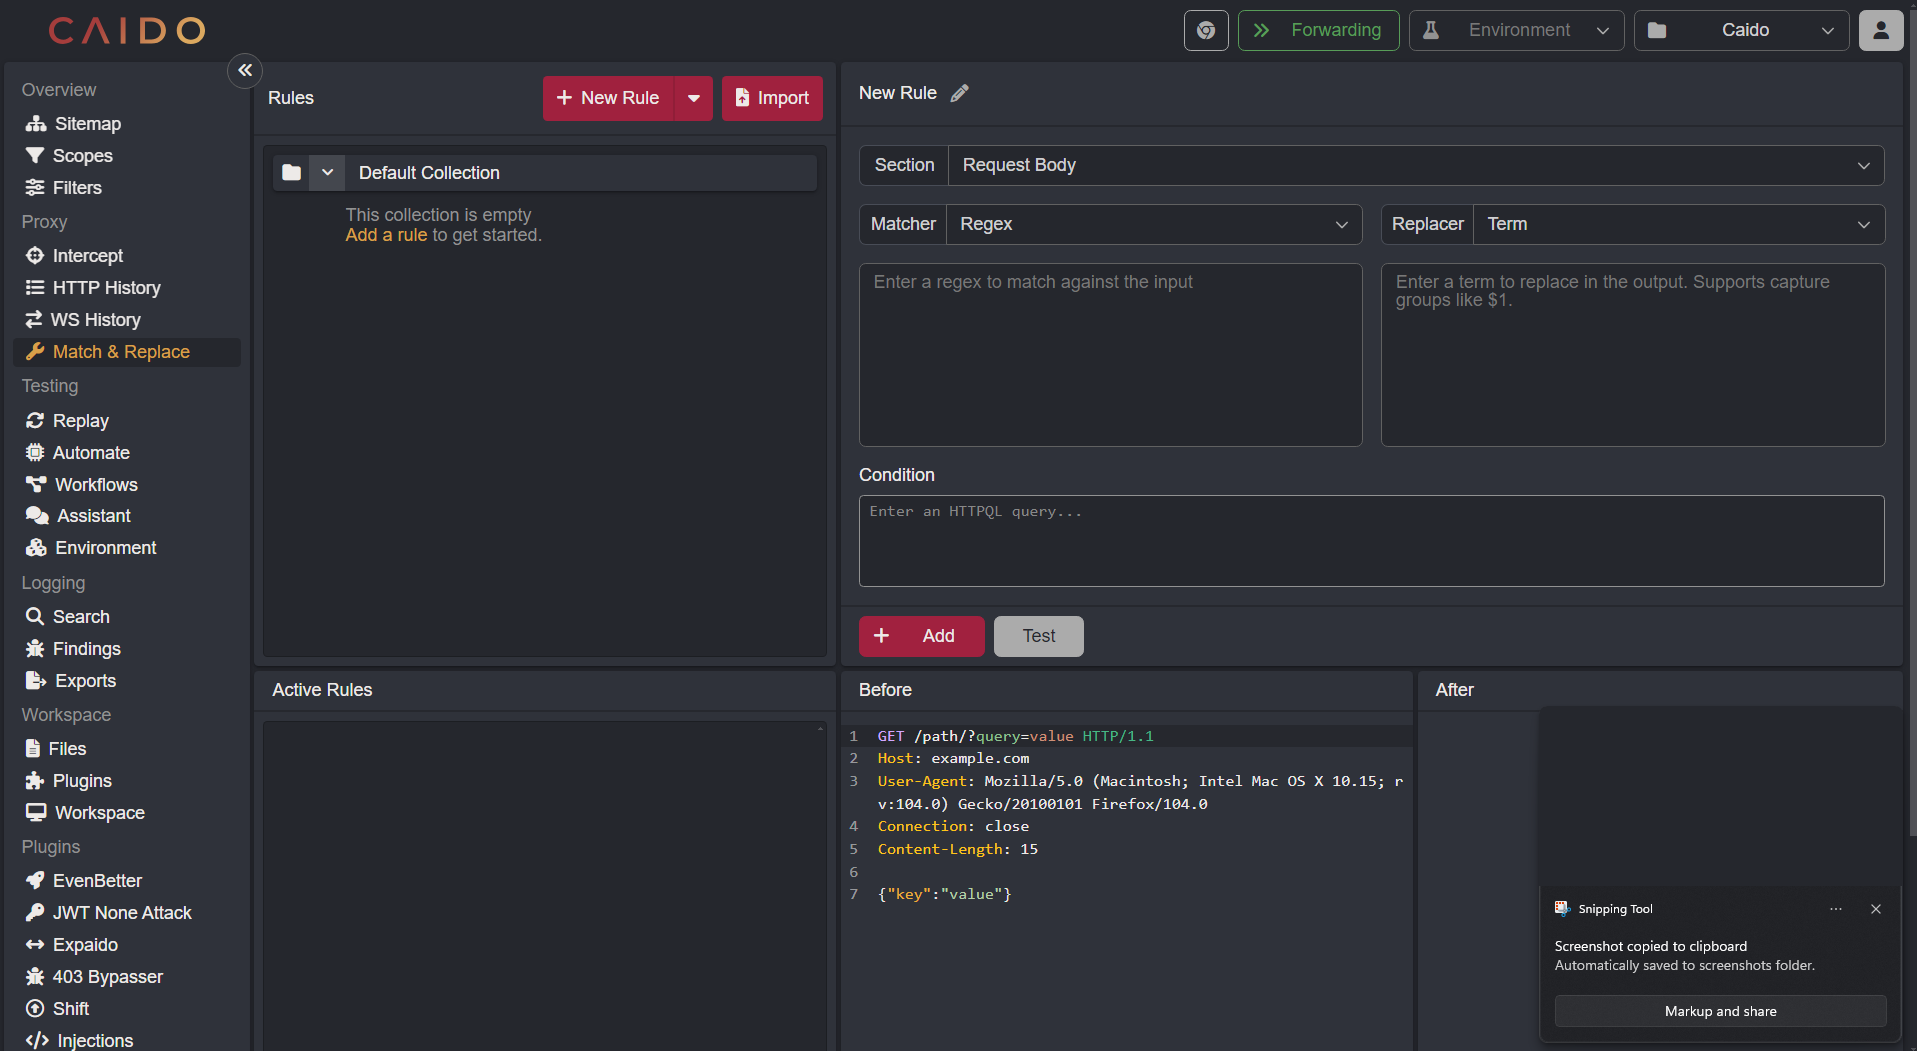Toggle the Forwarding button
The image size is (1917, 1051).
[1319, 30]
